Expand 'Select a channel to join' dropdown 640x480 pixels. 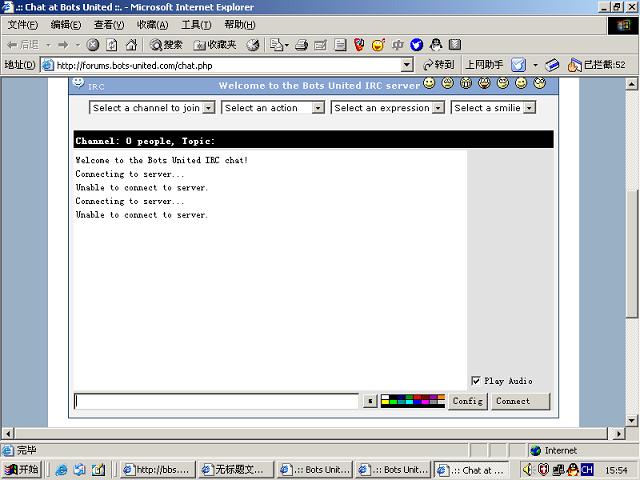click(x=209, y=108)
